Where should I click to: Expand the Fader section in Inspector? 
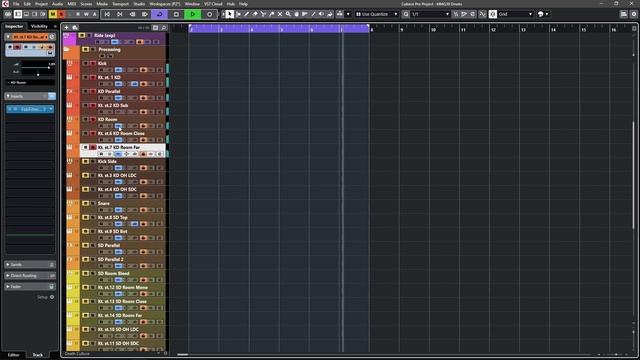point(30,287)
